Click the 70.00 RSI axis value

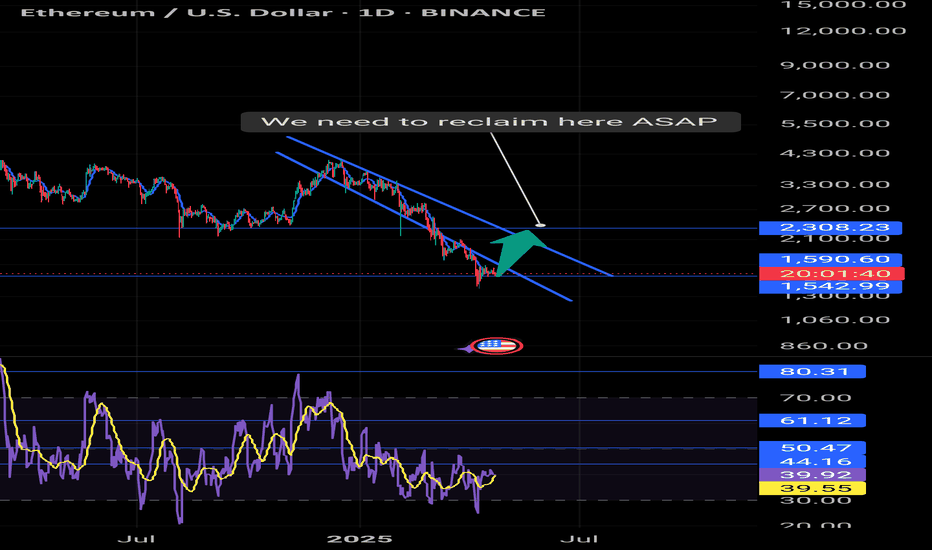click(816, 398)
